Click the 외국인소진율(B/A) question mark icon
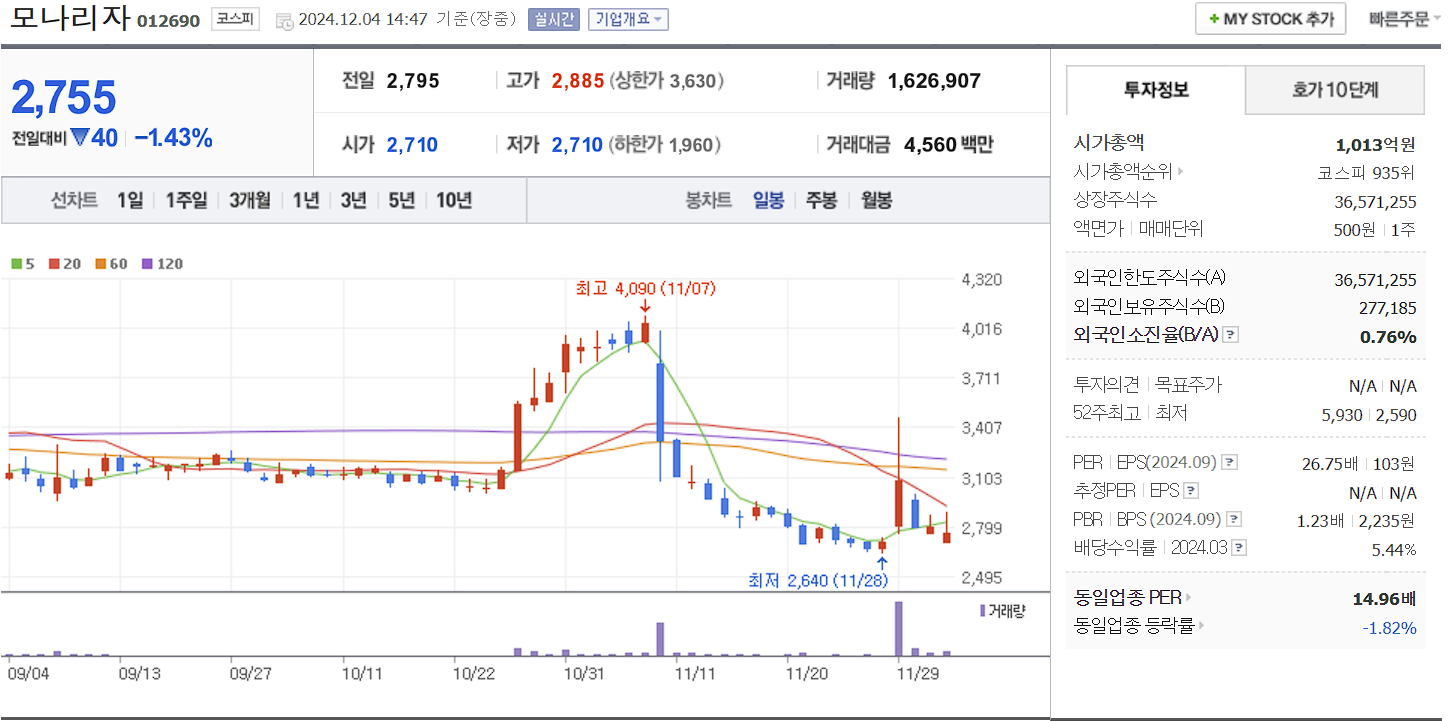 point(1230,337)
